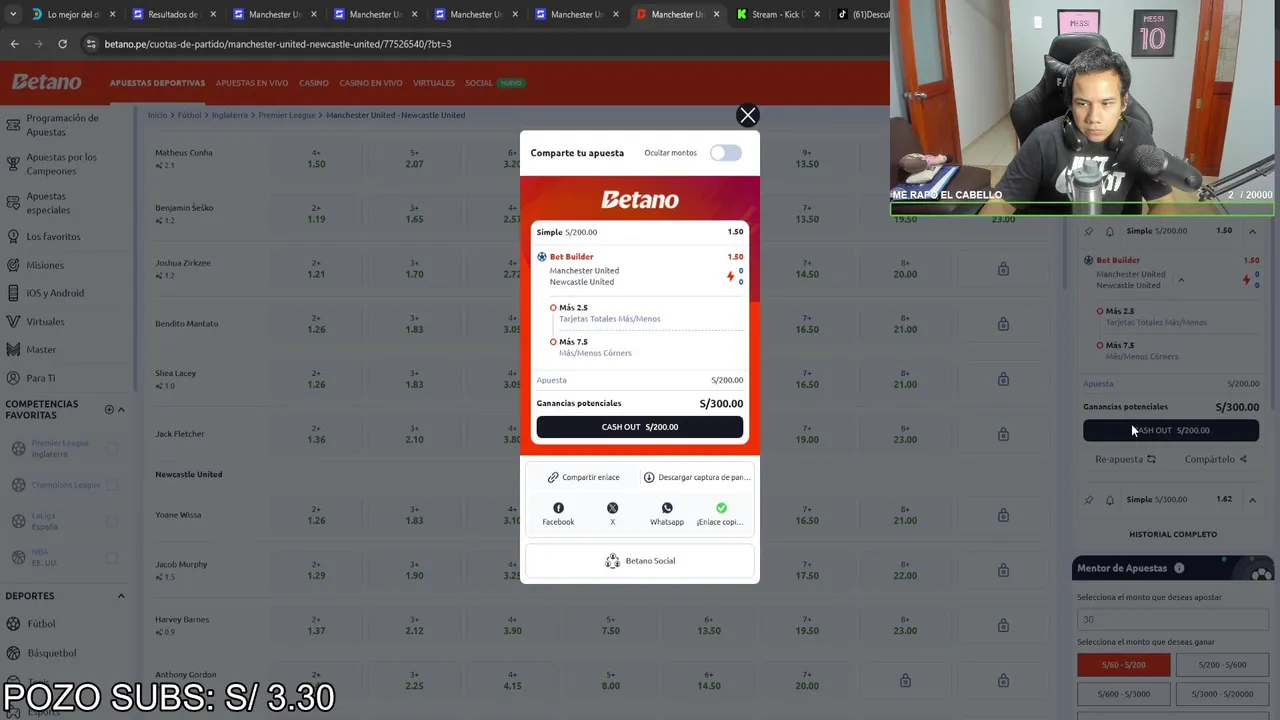
Task: Collapse Deportes section
Action: (121, 596)
